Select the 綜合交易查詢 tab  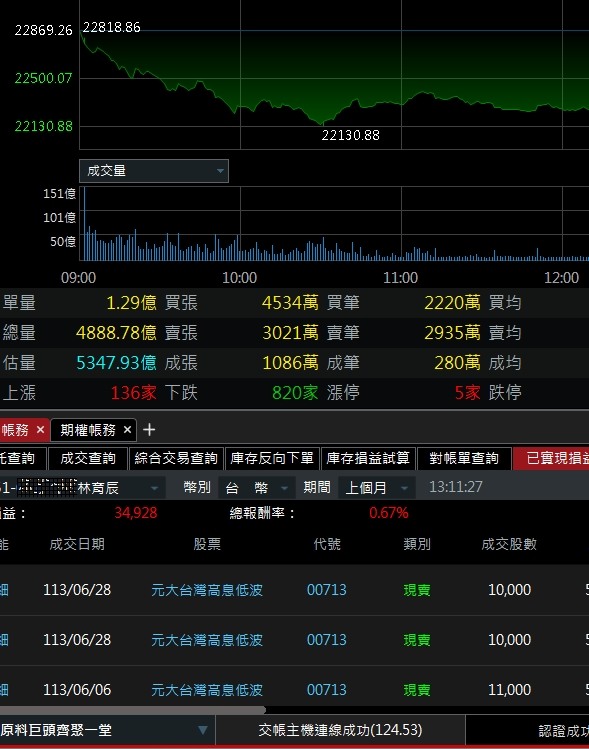(176, 459)
